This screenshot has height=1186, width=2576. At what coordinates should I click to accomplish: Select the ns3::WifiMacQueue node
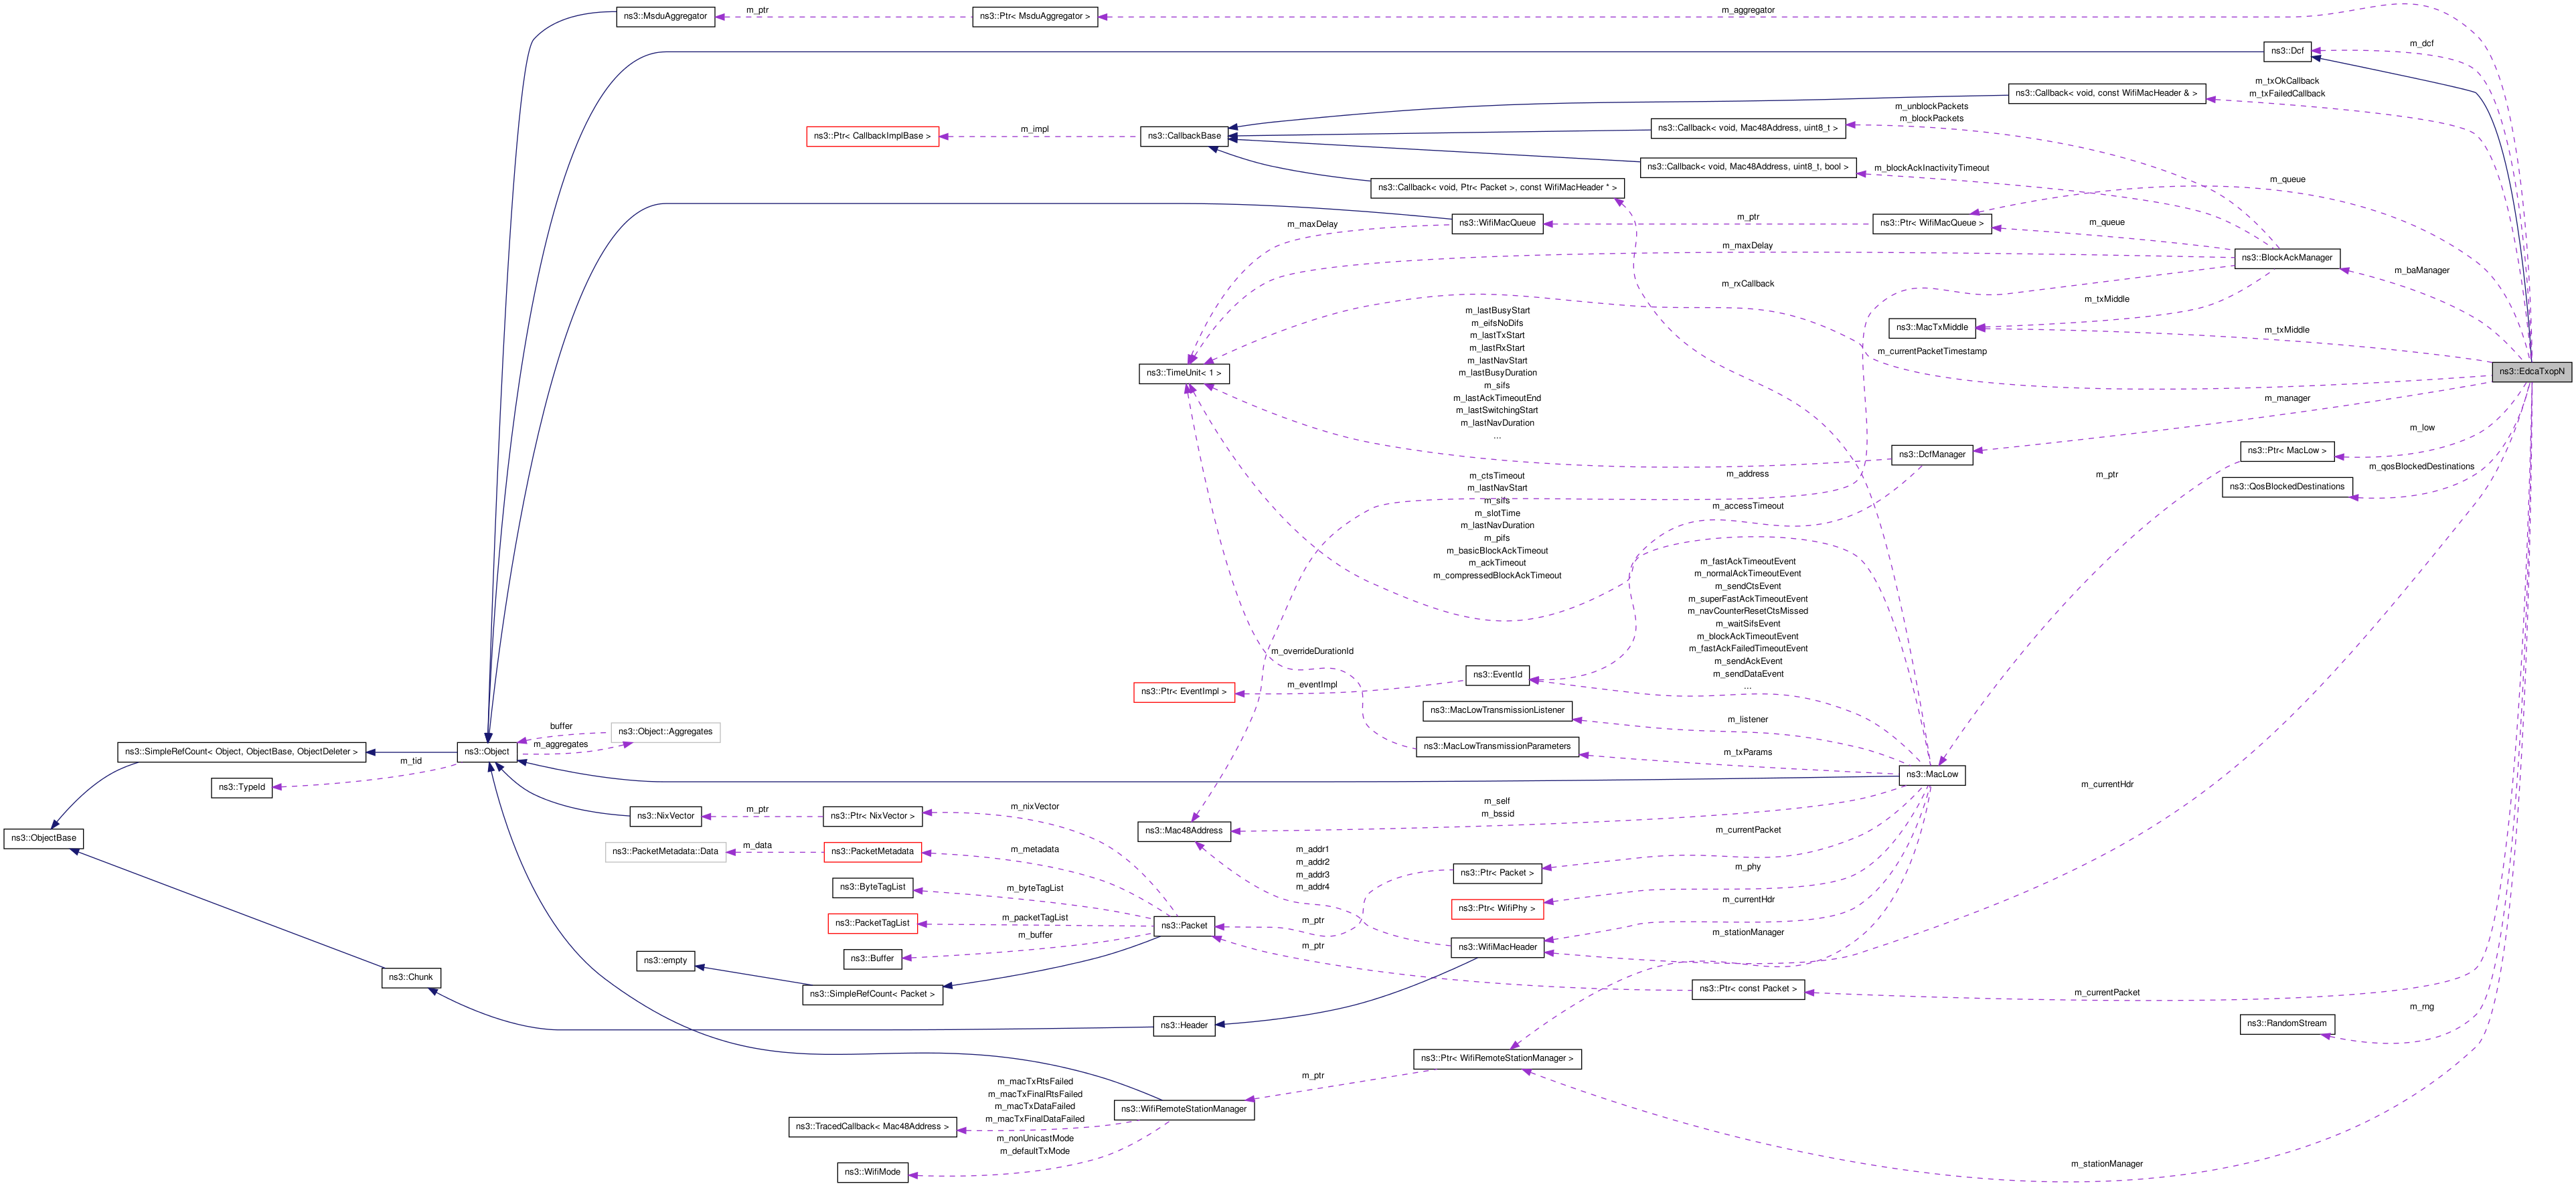(x=1497, y=223)
